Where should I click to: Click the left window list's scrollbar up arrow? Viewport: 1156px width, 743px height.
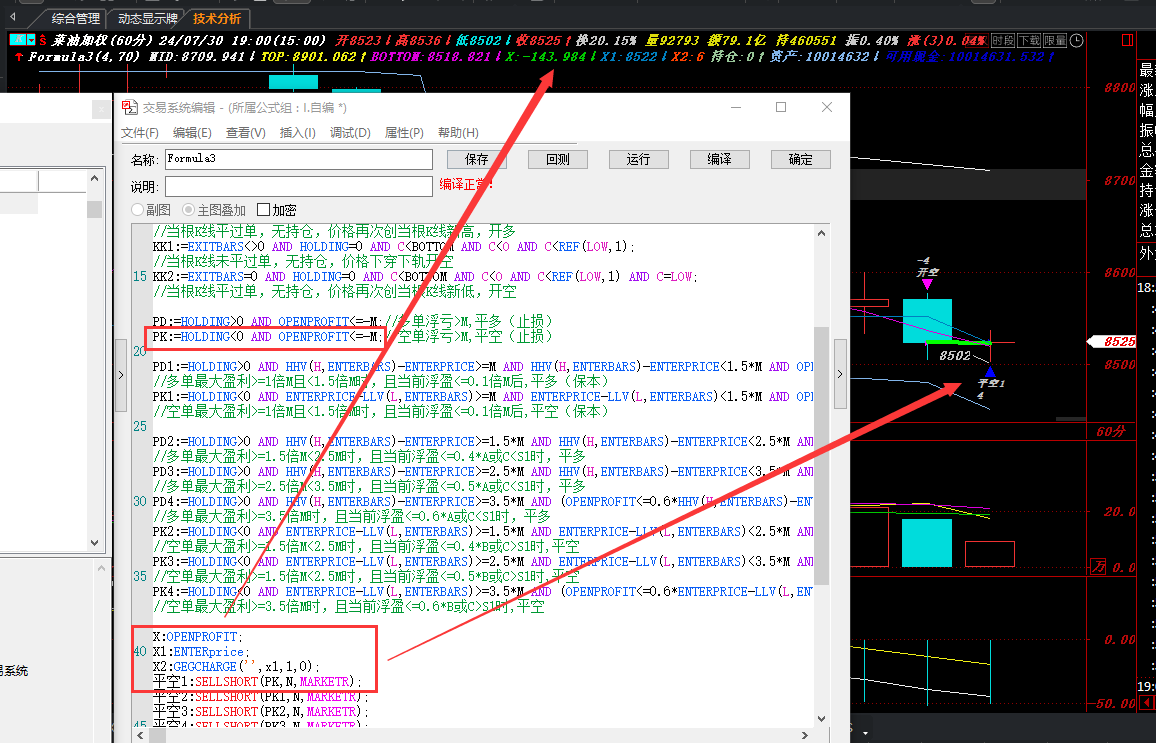coord(94,178)
